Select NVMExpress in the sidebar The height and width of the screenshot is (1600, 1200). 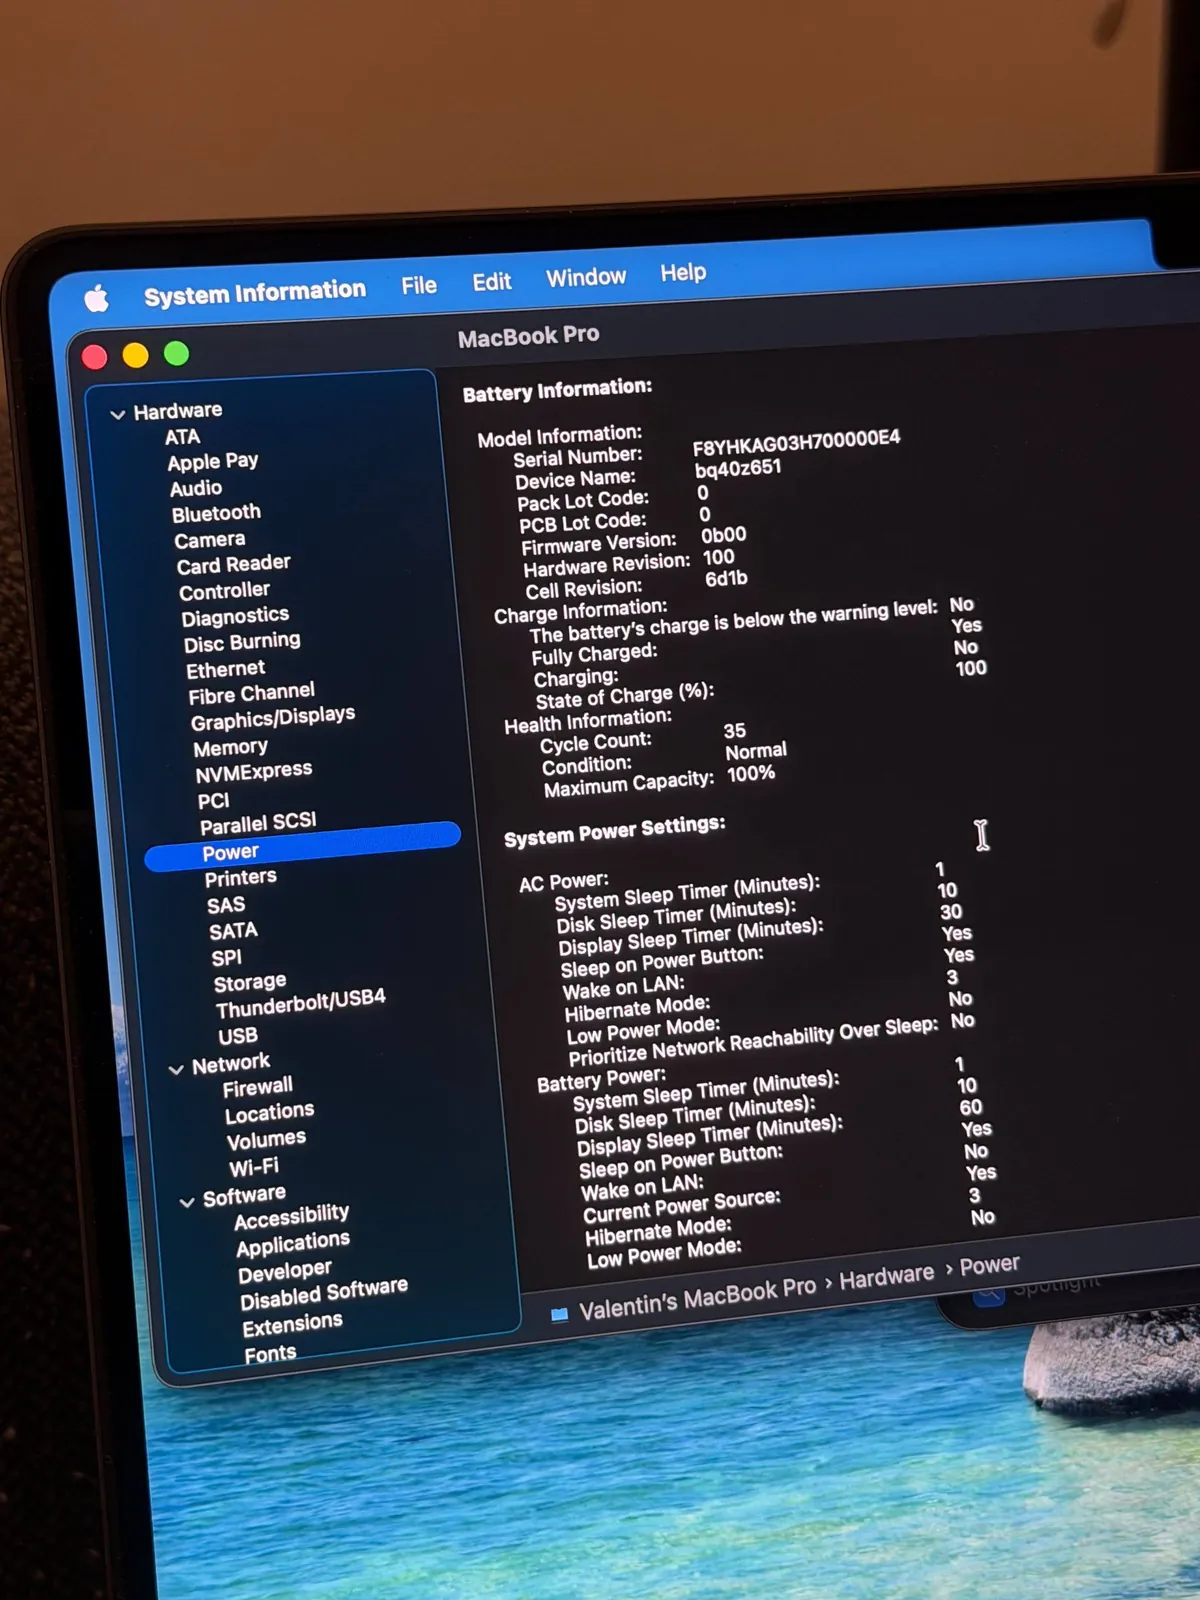pos(254,772)
